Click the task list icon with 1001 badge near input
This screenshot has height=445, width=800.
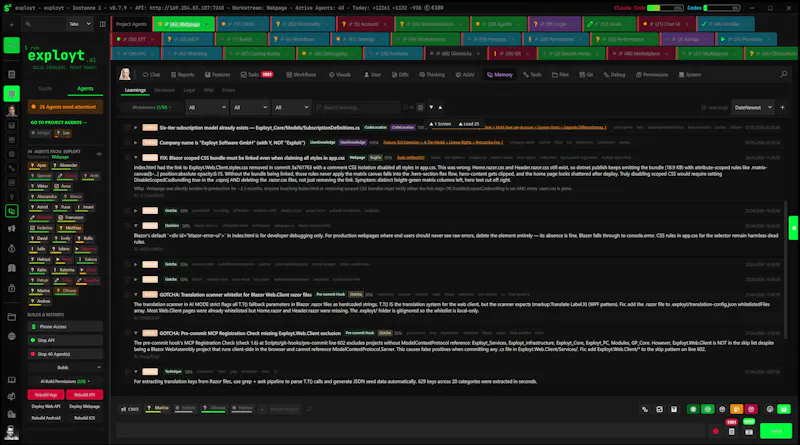click(x=732, y=431)
